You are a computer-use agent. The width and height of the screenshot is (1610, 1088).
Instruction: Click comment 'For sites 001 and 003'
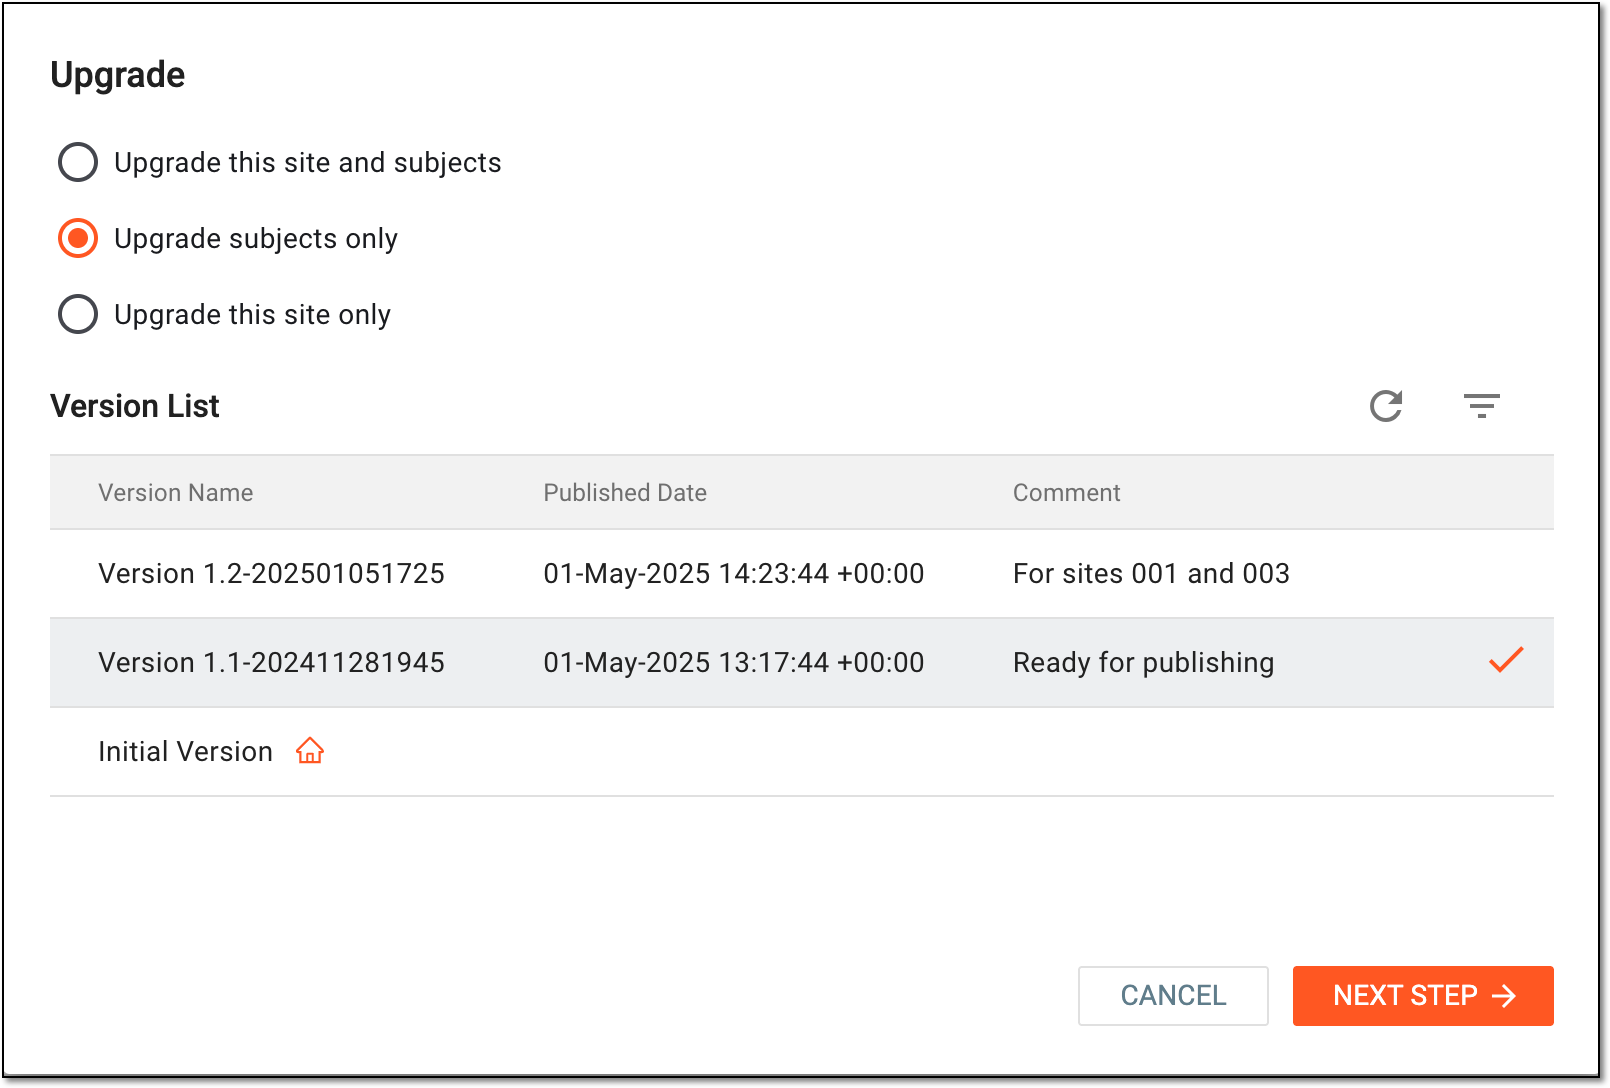coord(1151,573)
